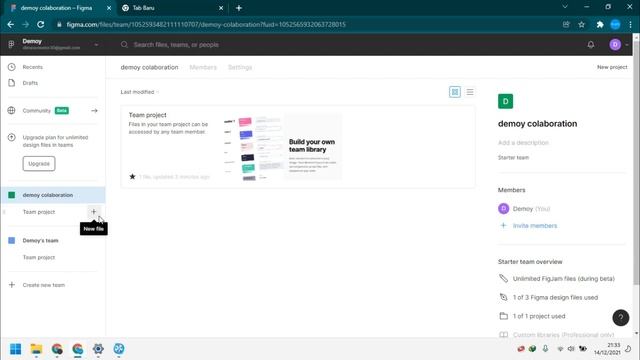Image resolution: width=640 pixels, height=360 pixels.
Task: Click Add a description field
Action: (x=523, y=142)
